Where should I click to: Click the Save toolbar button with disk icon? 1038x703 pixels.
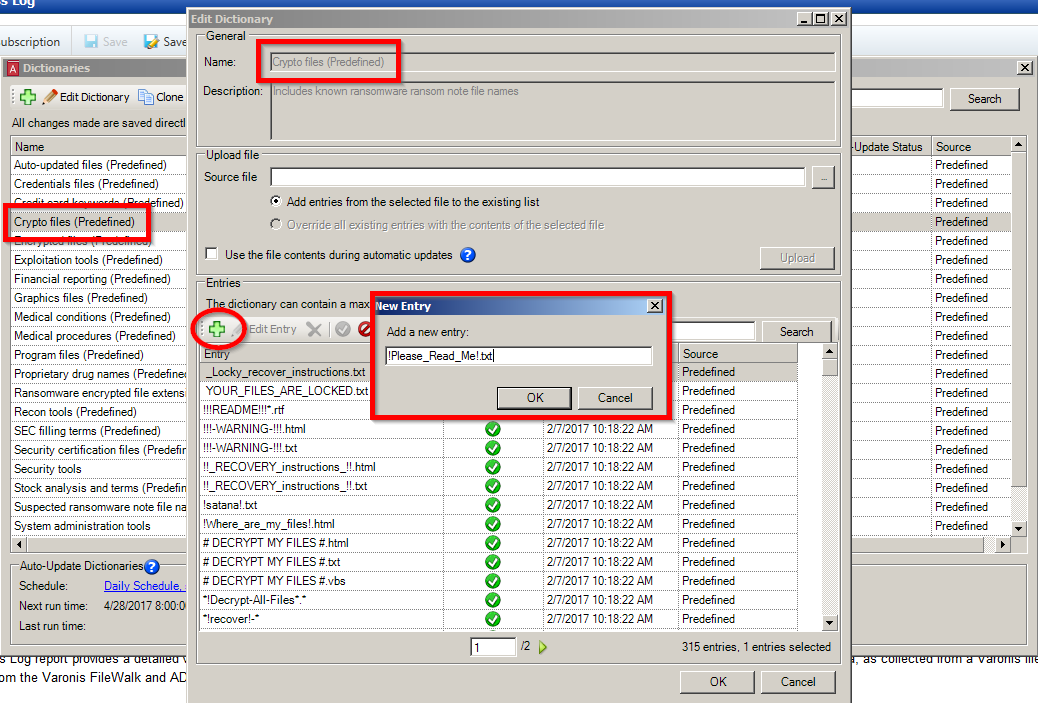point(105,42)
